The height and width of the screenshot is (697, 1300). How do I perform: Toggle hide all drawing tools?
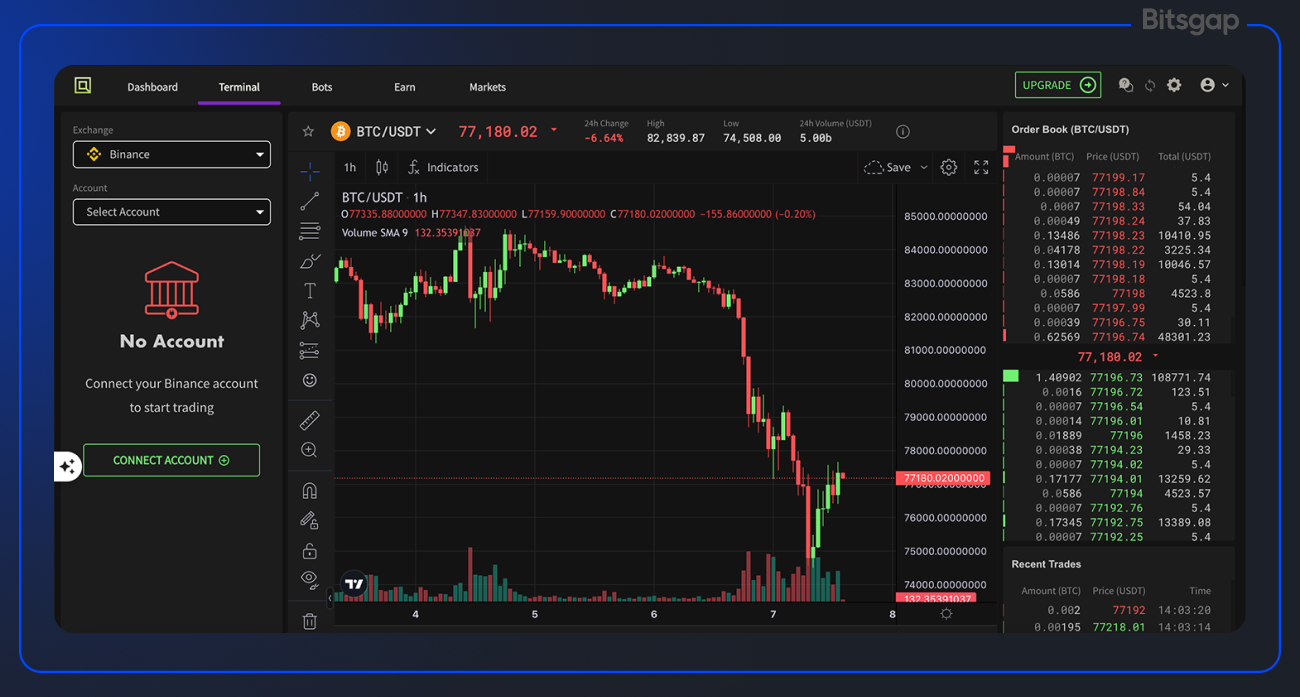tap(310, 578)
